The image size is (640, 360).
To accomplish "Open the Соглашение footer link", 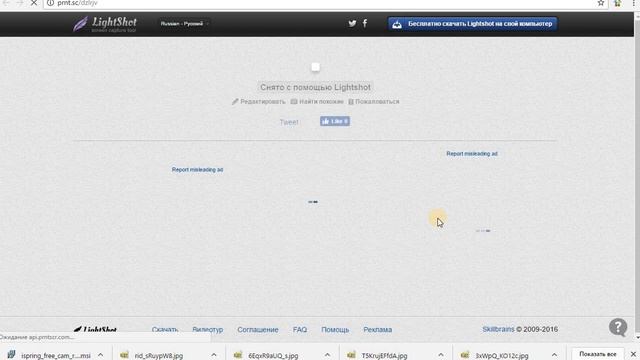I will pos(258,329).
